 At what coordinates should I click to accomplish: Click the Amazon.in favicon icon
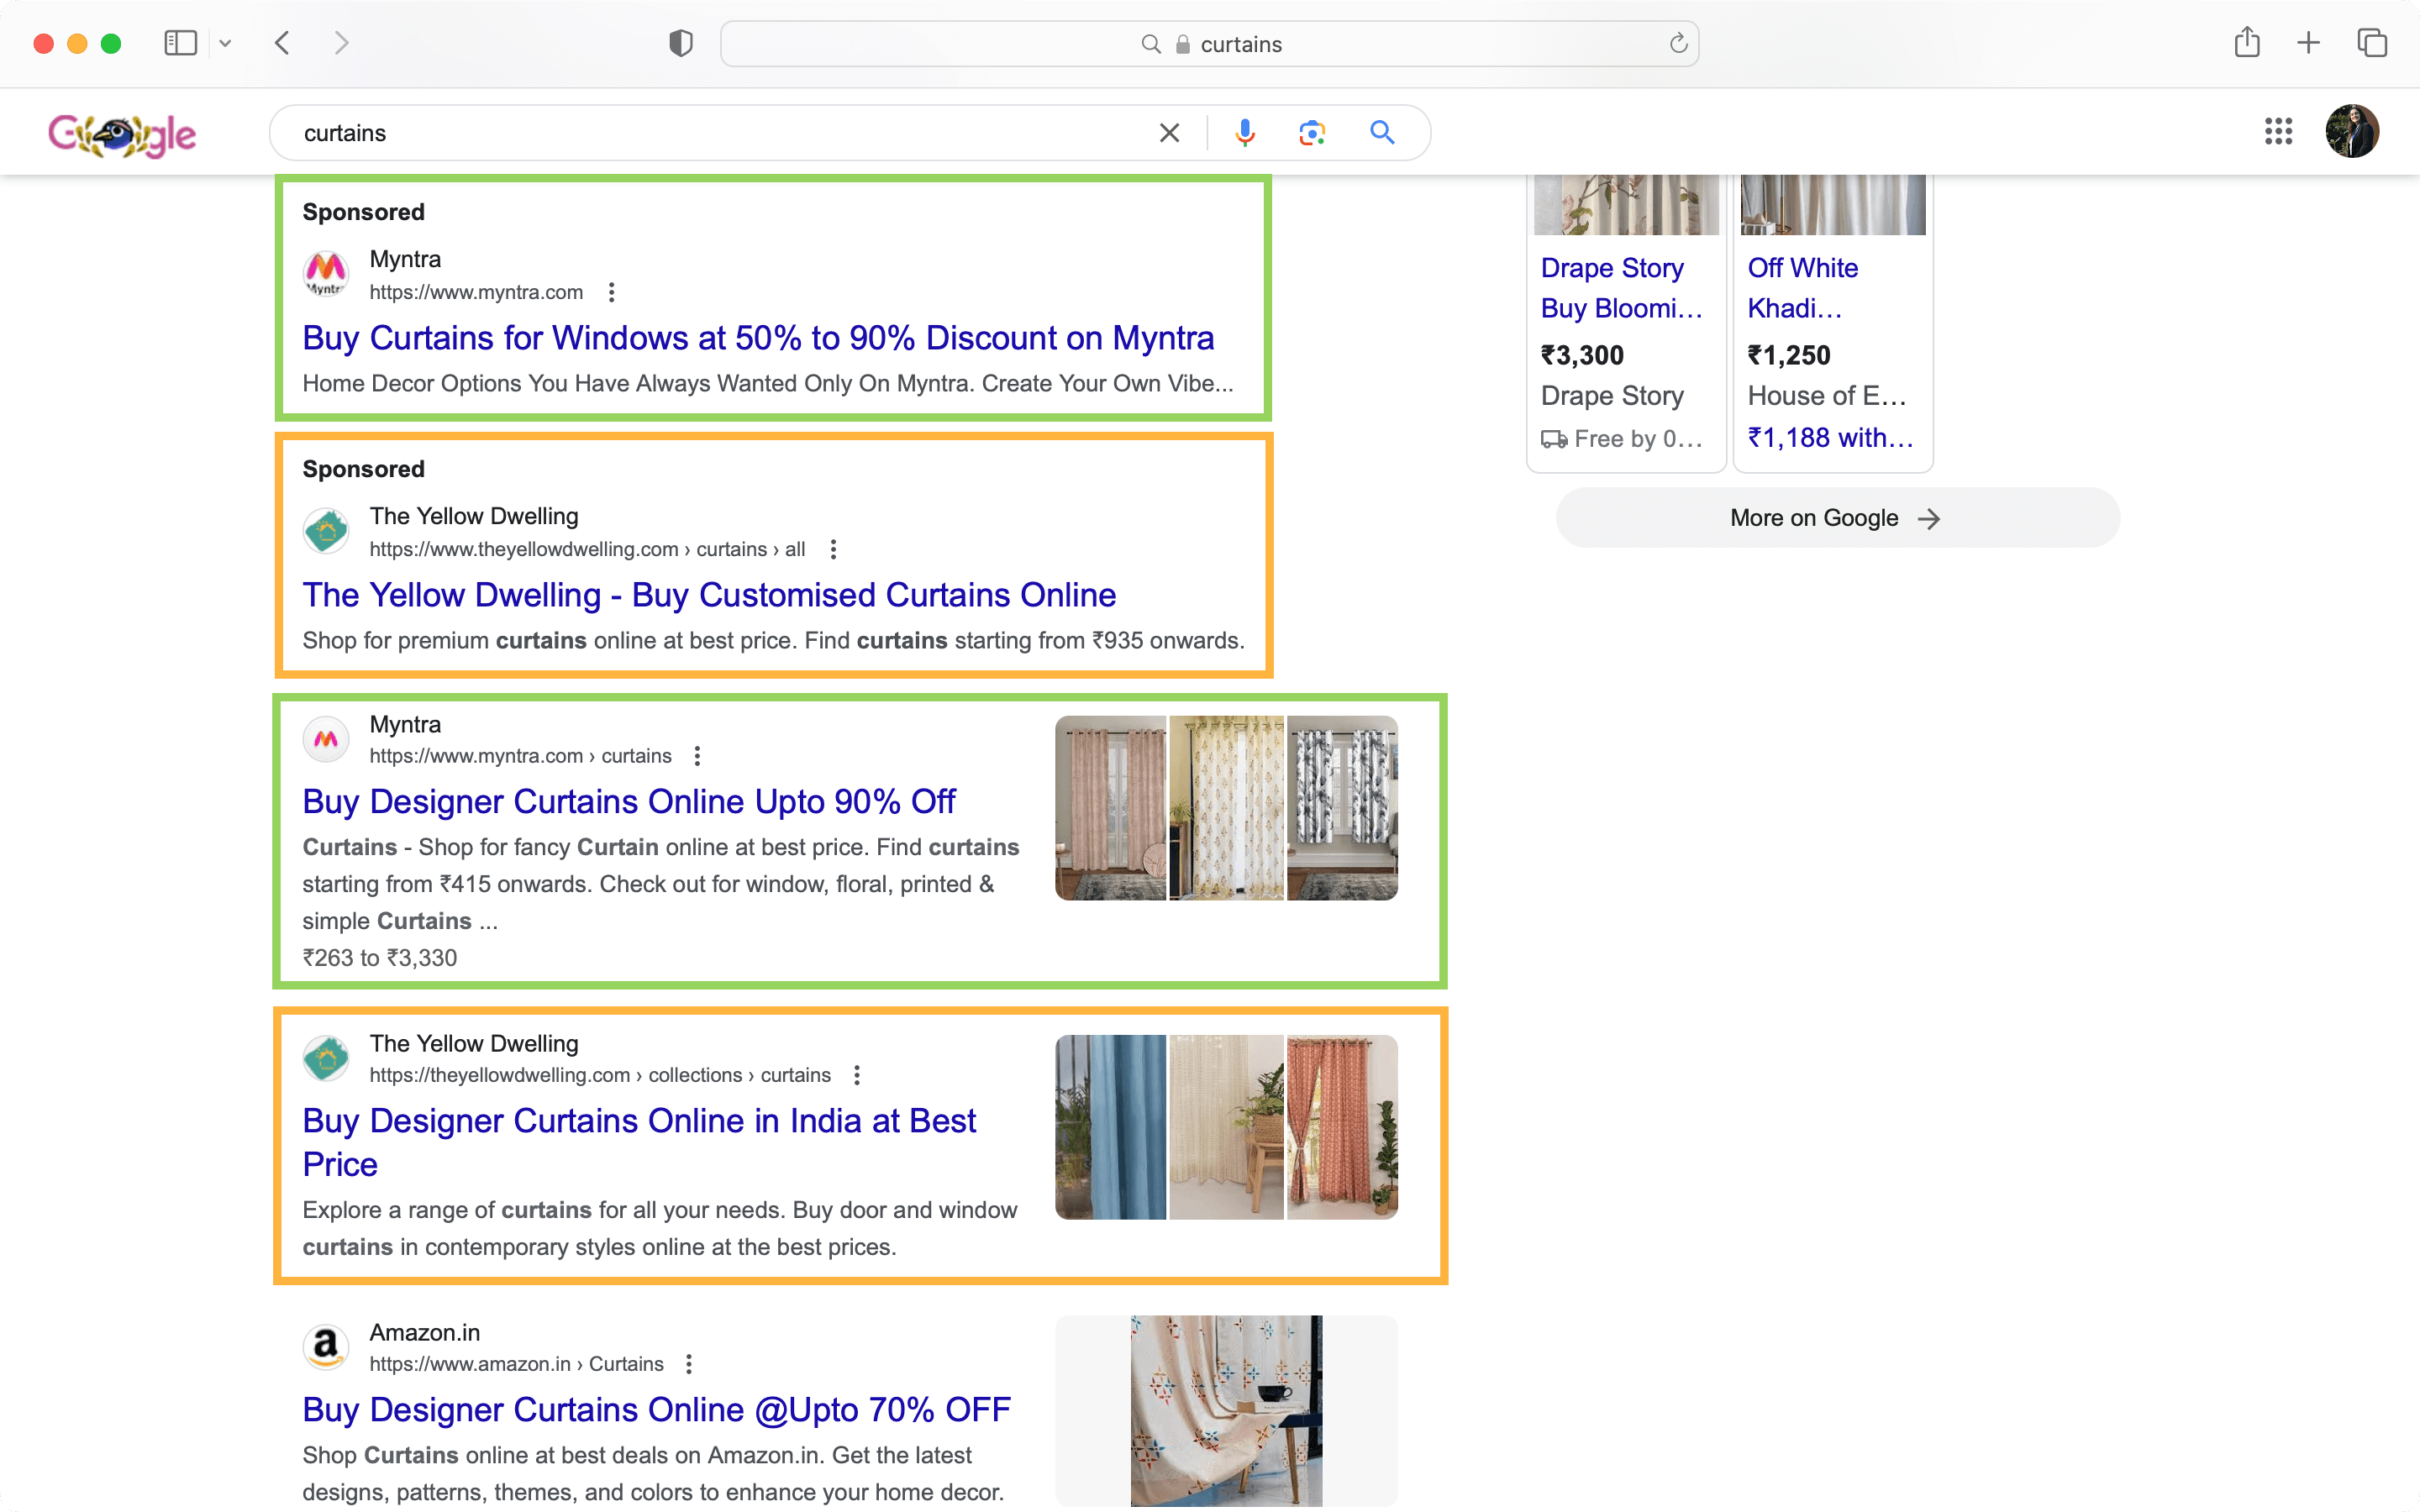point(326,1348)
